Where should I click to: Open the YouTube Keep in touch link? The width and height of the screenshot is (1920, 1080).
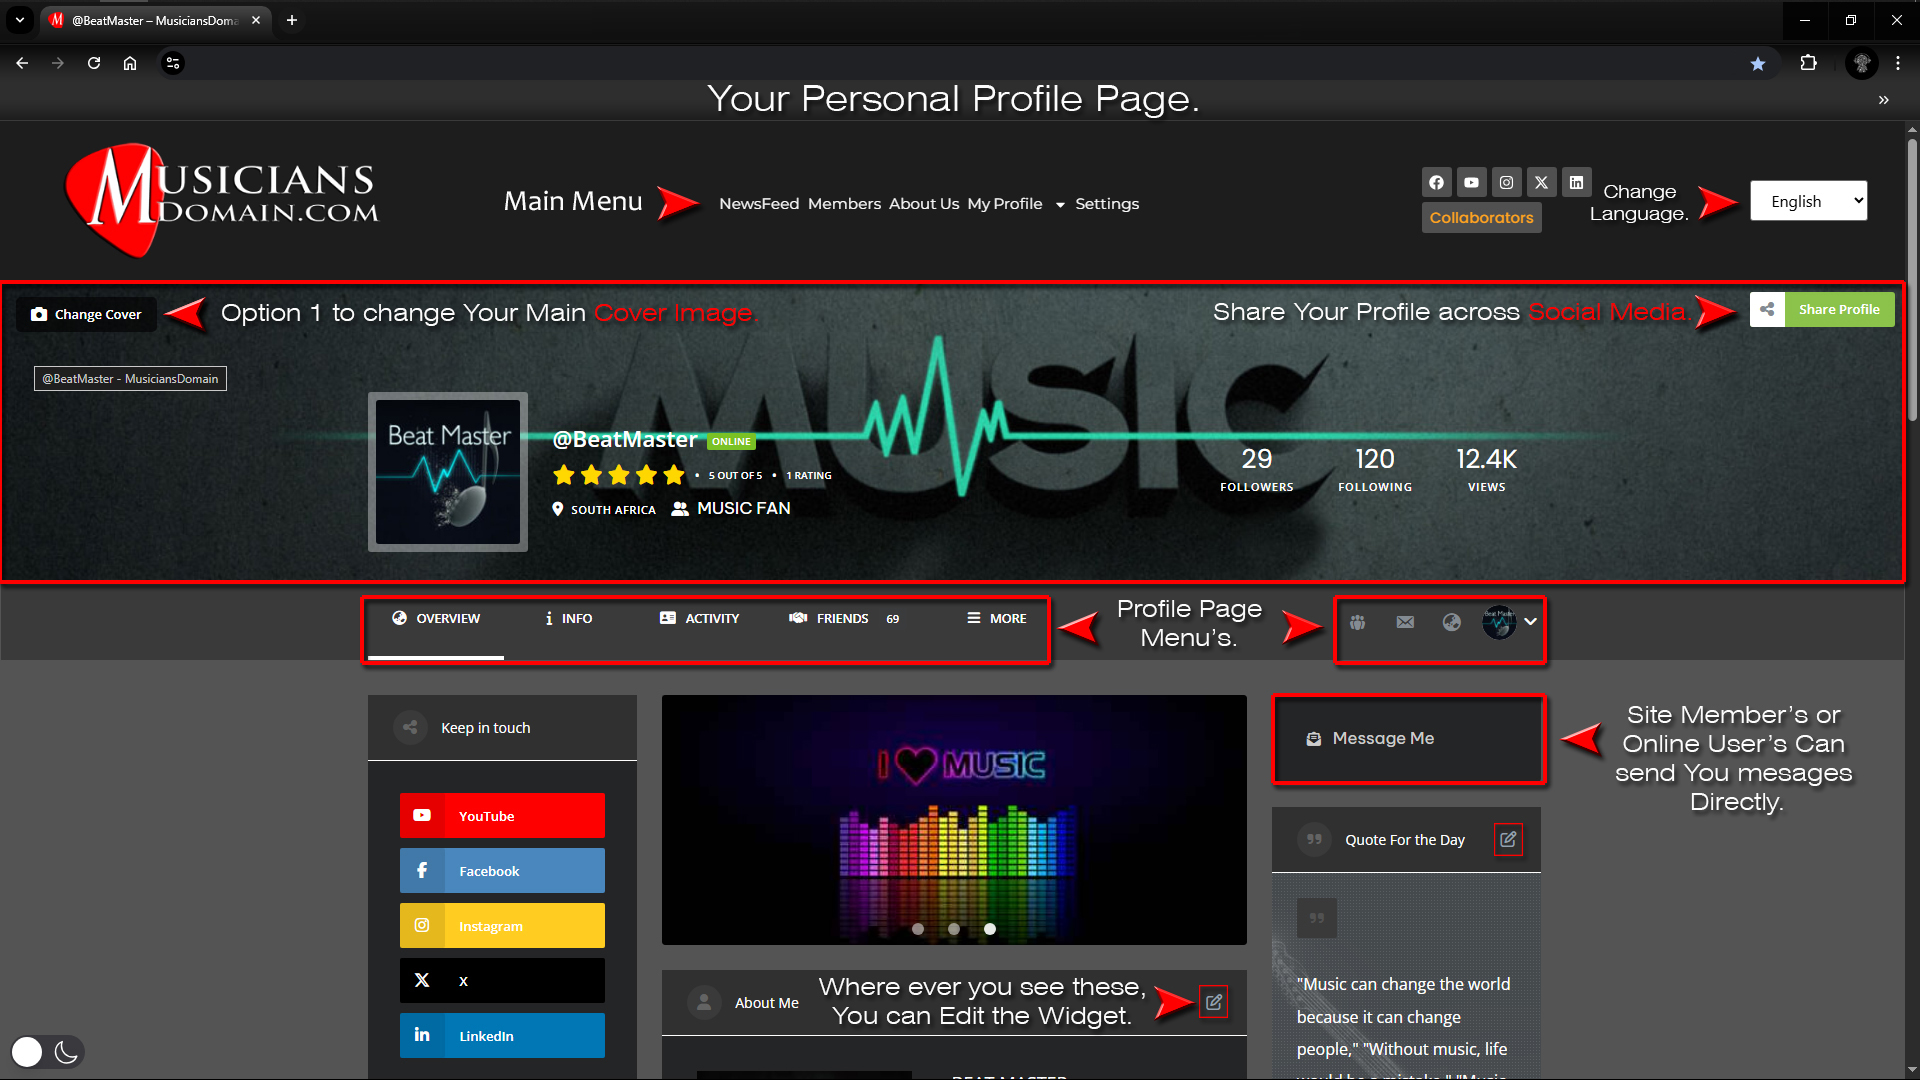point(502,815)
